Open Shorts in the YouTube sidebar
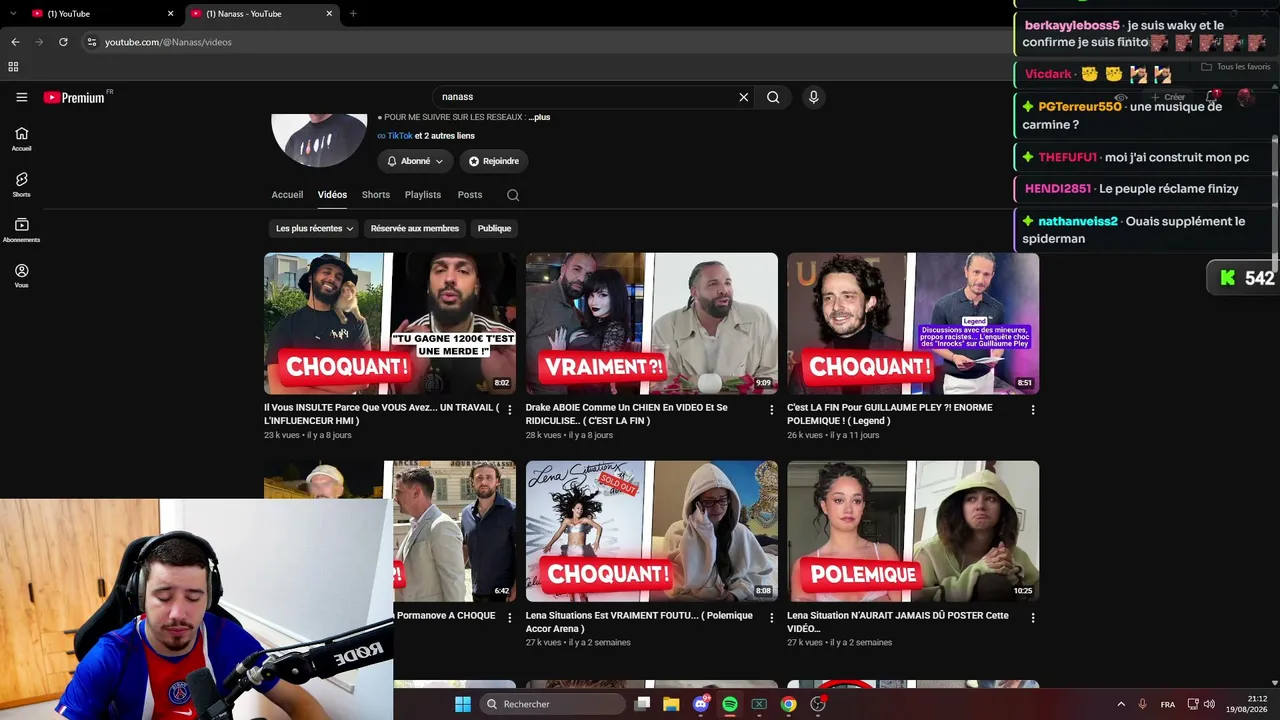Image resolution: width=1280 pixels, height=720 pixels. click(21, 184)
